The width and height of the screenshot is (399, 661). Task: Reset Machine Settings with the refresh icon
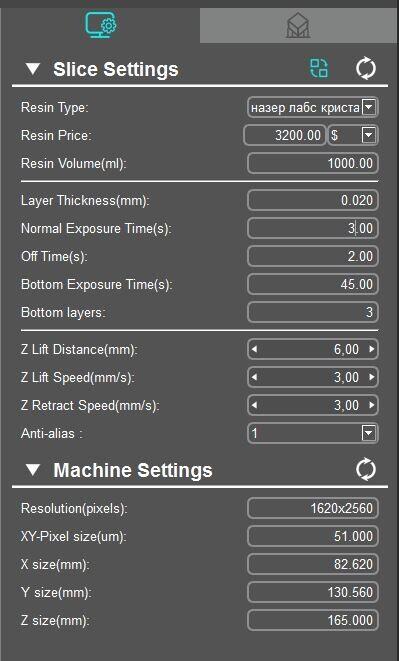point(366,470)
